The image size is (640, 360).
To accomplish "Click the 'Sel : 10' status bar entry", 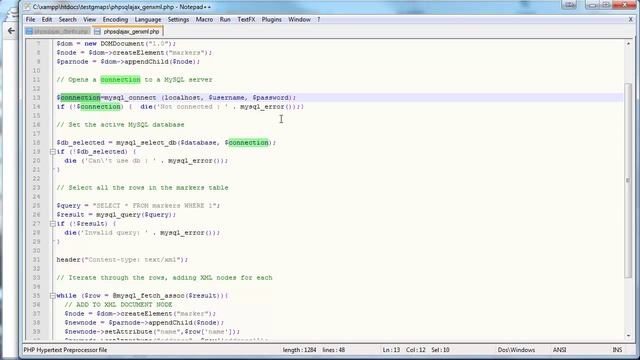I will point(440,350).
